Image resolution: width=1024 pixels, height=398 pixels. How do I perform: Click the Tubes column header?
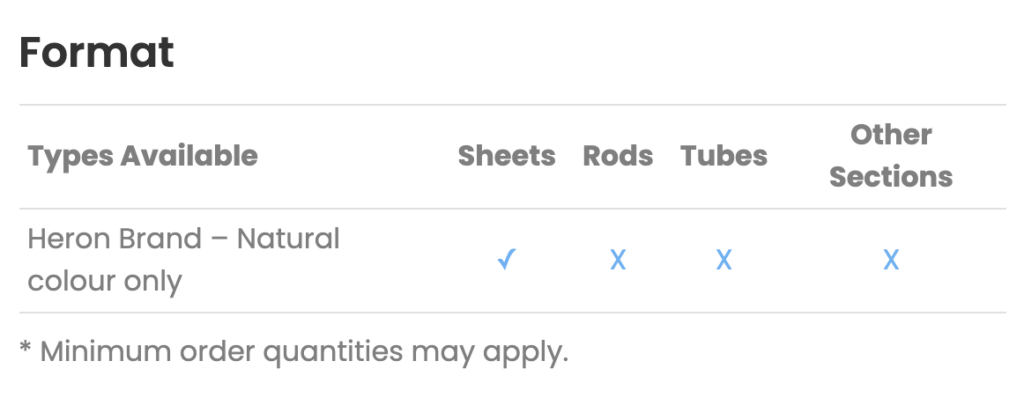point(724,156)
